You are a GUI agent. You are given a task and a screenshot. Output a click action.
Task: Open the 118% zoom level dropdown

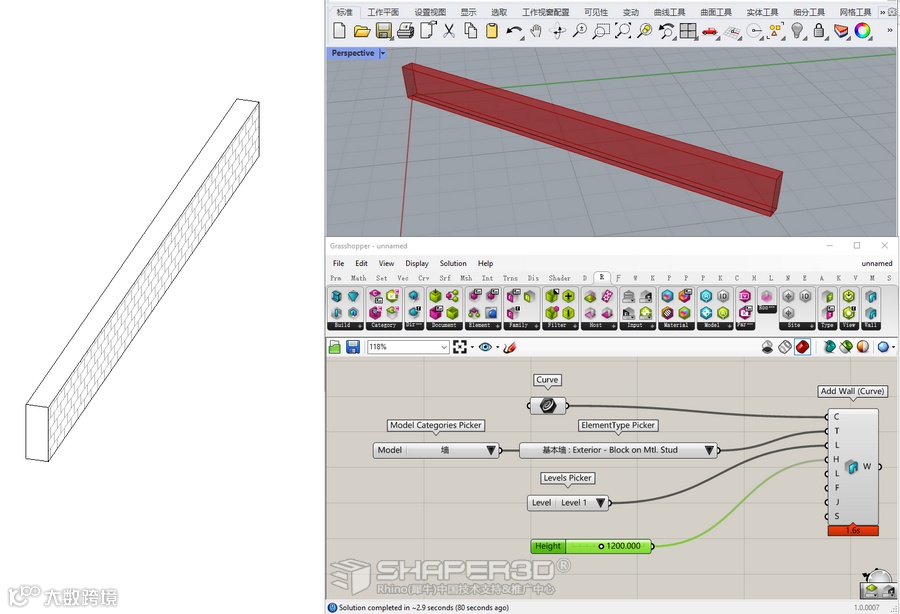pyautogui.click(x=443, y=347)
